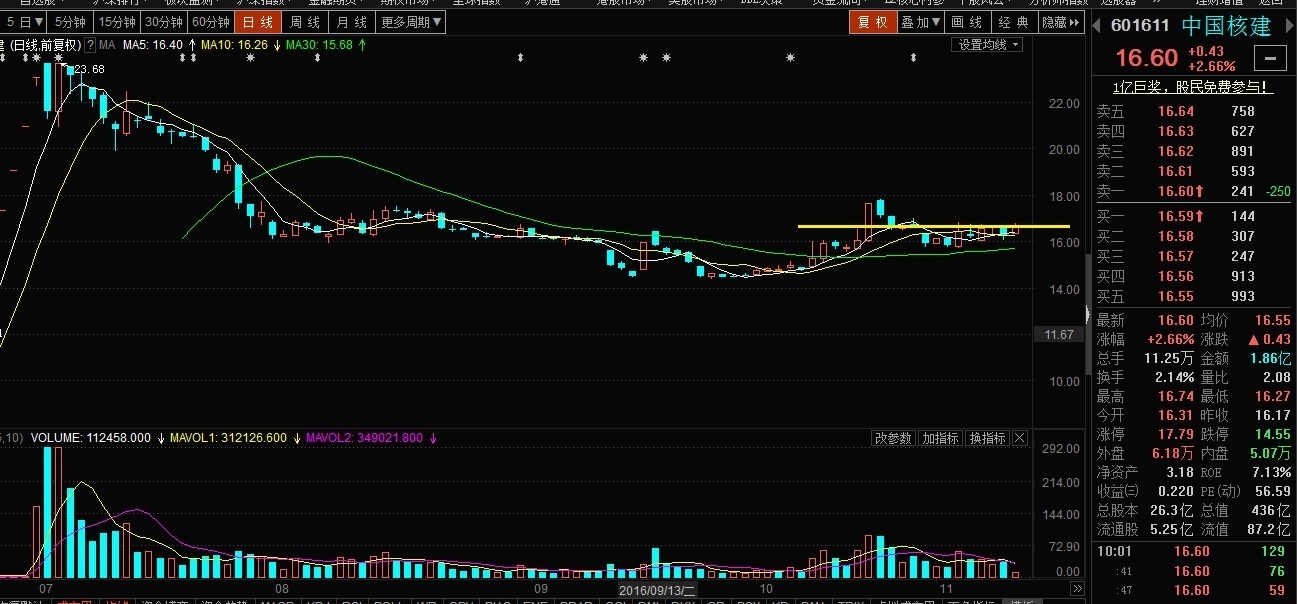The width and height of the screenshot is (1297, 604).
Task: Open the 设置均线 moving average dropdown
Action: click(988, 45)
